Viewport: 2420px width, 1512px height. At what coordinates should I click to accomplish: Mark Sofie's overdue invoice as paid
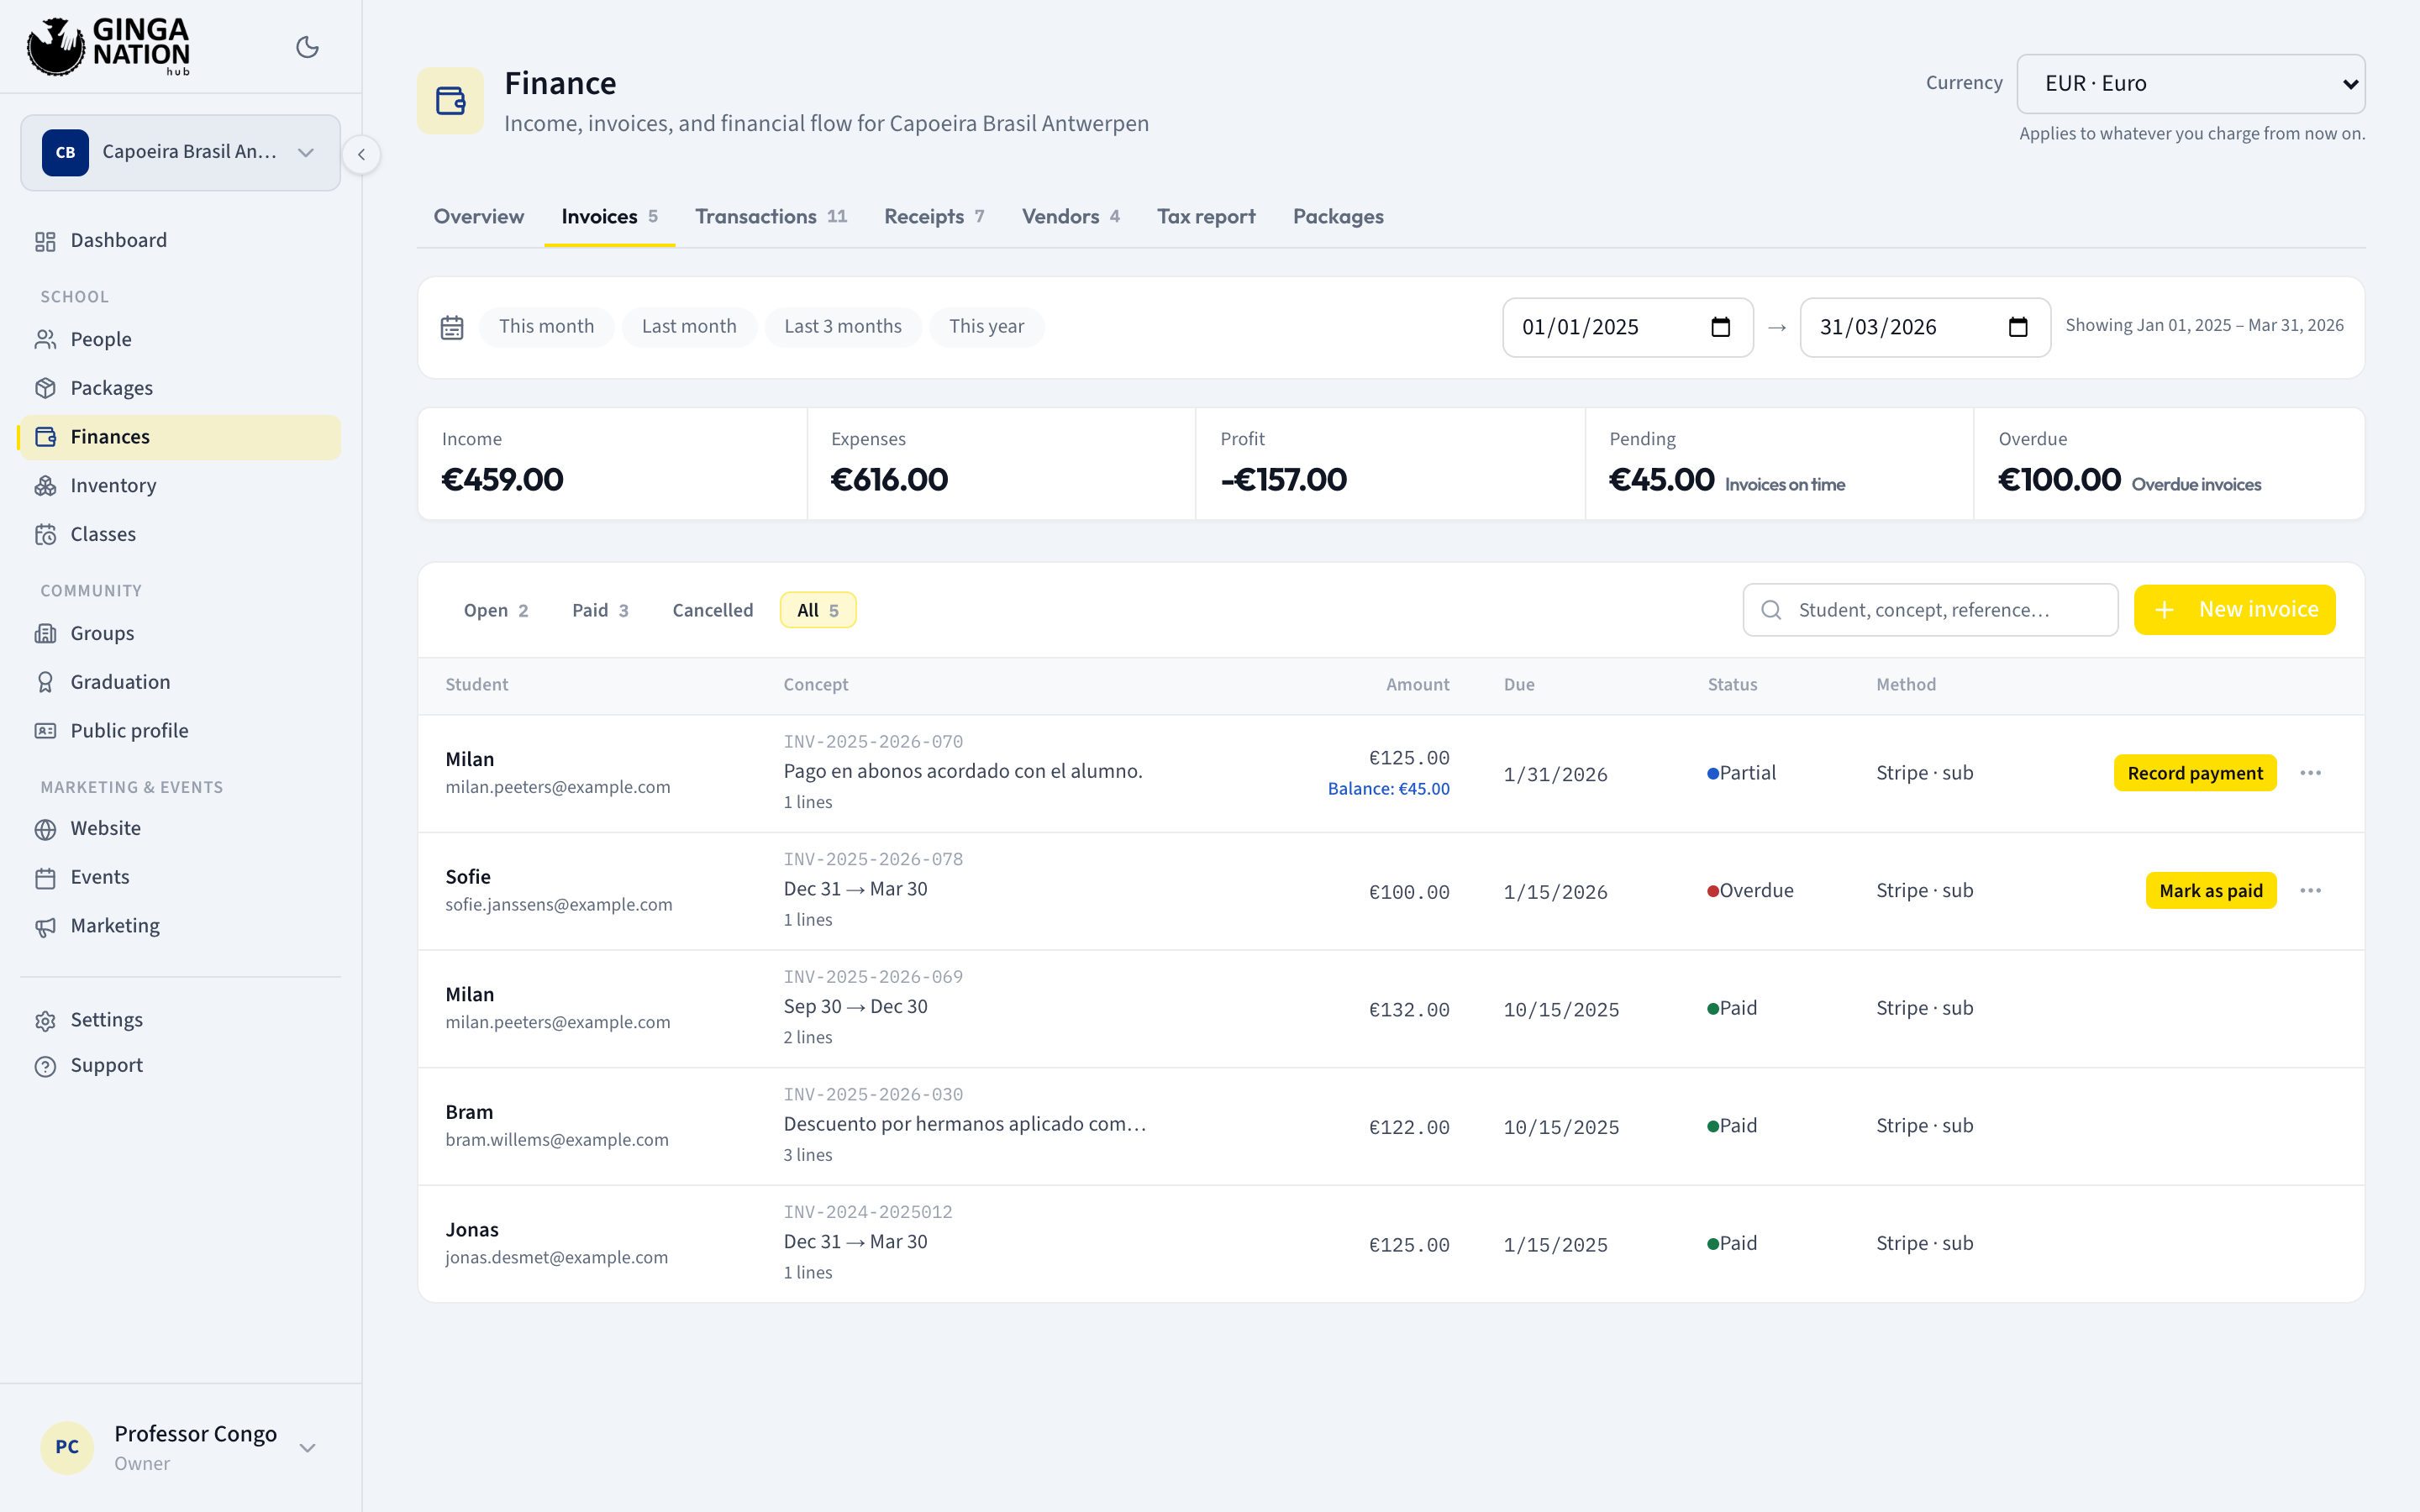pos(2210,891)
